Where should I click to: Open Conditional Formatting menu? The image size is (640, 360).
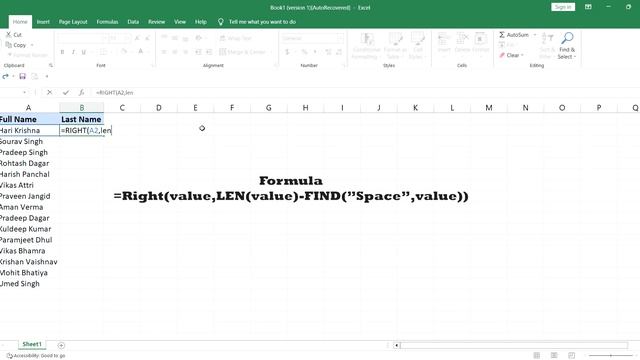367,46
